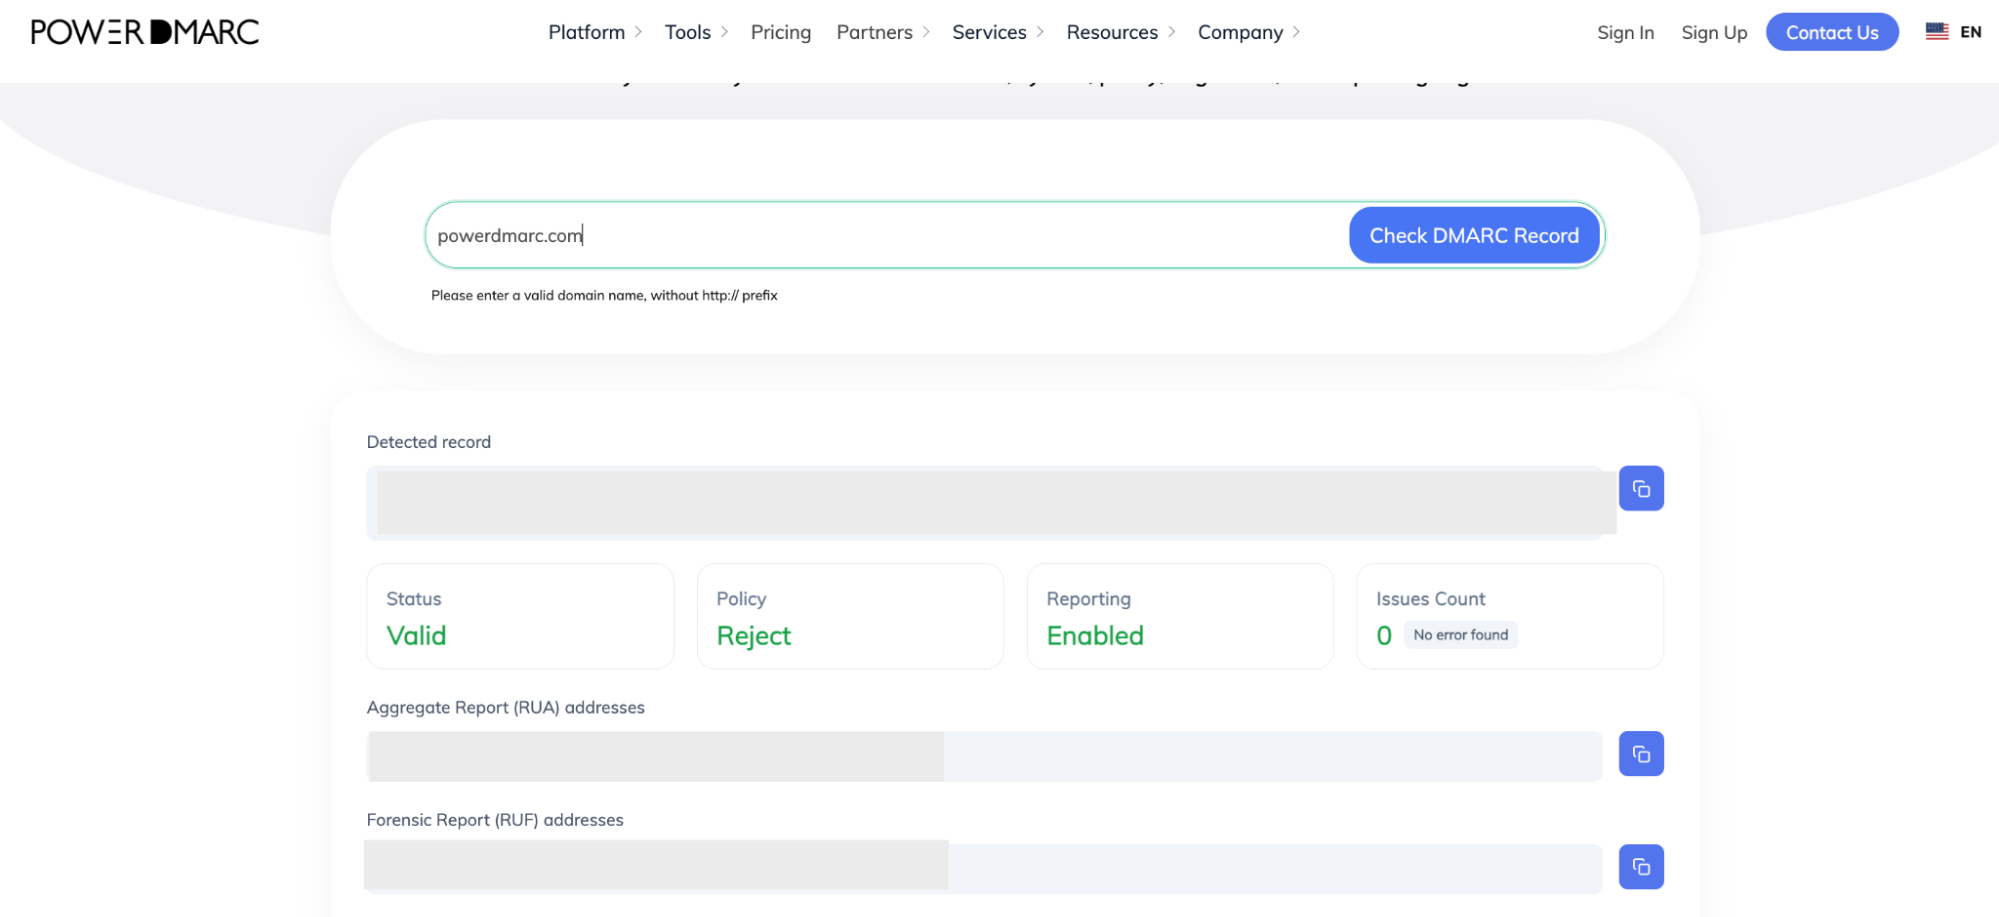The image size is (1999, 917).
Task: Click the 'Policy' card label
Action: pos(741,599)
